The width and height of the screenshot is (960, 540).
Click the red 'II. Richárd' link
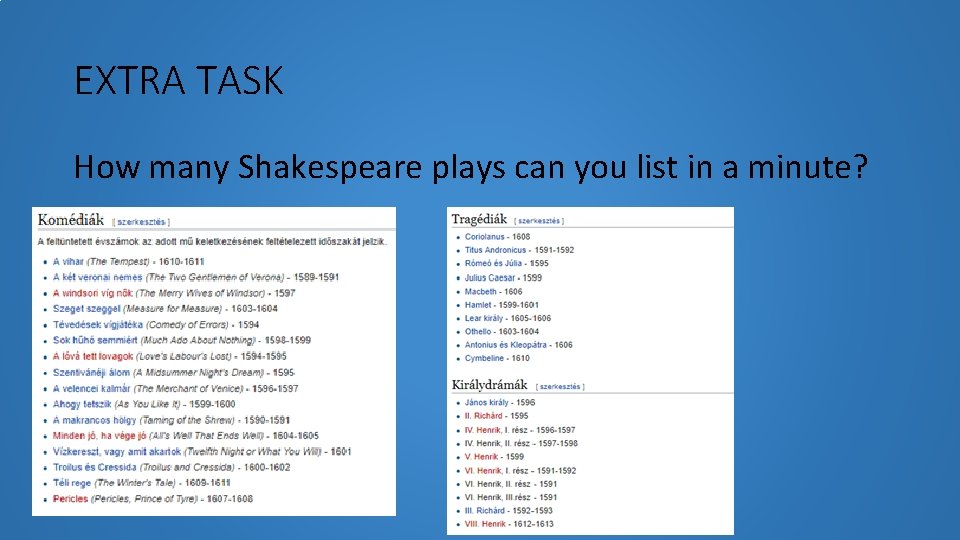[483, 416]
